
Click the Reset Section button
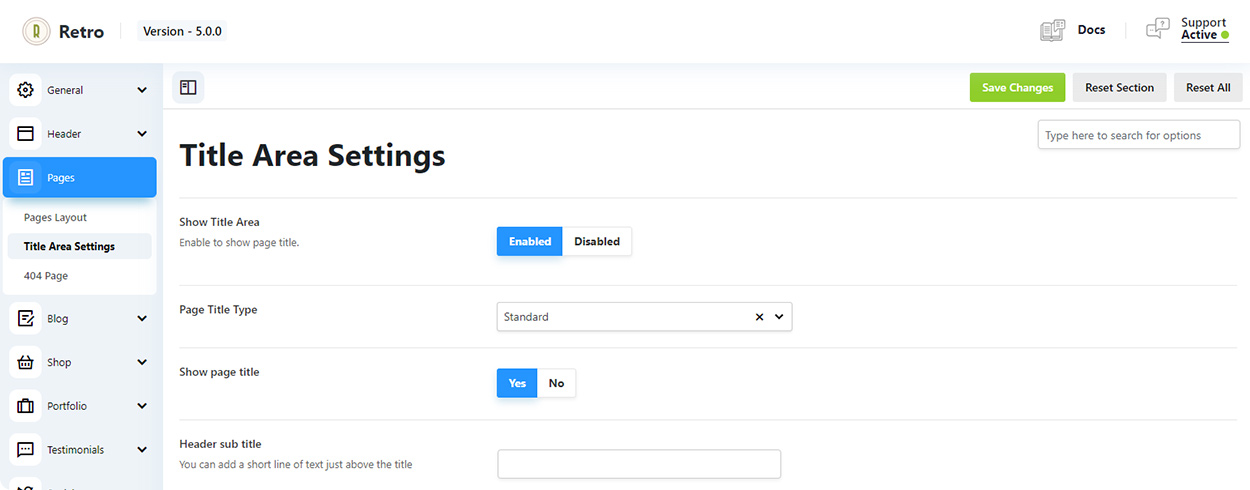1119,87
